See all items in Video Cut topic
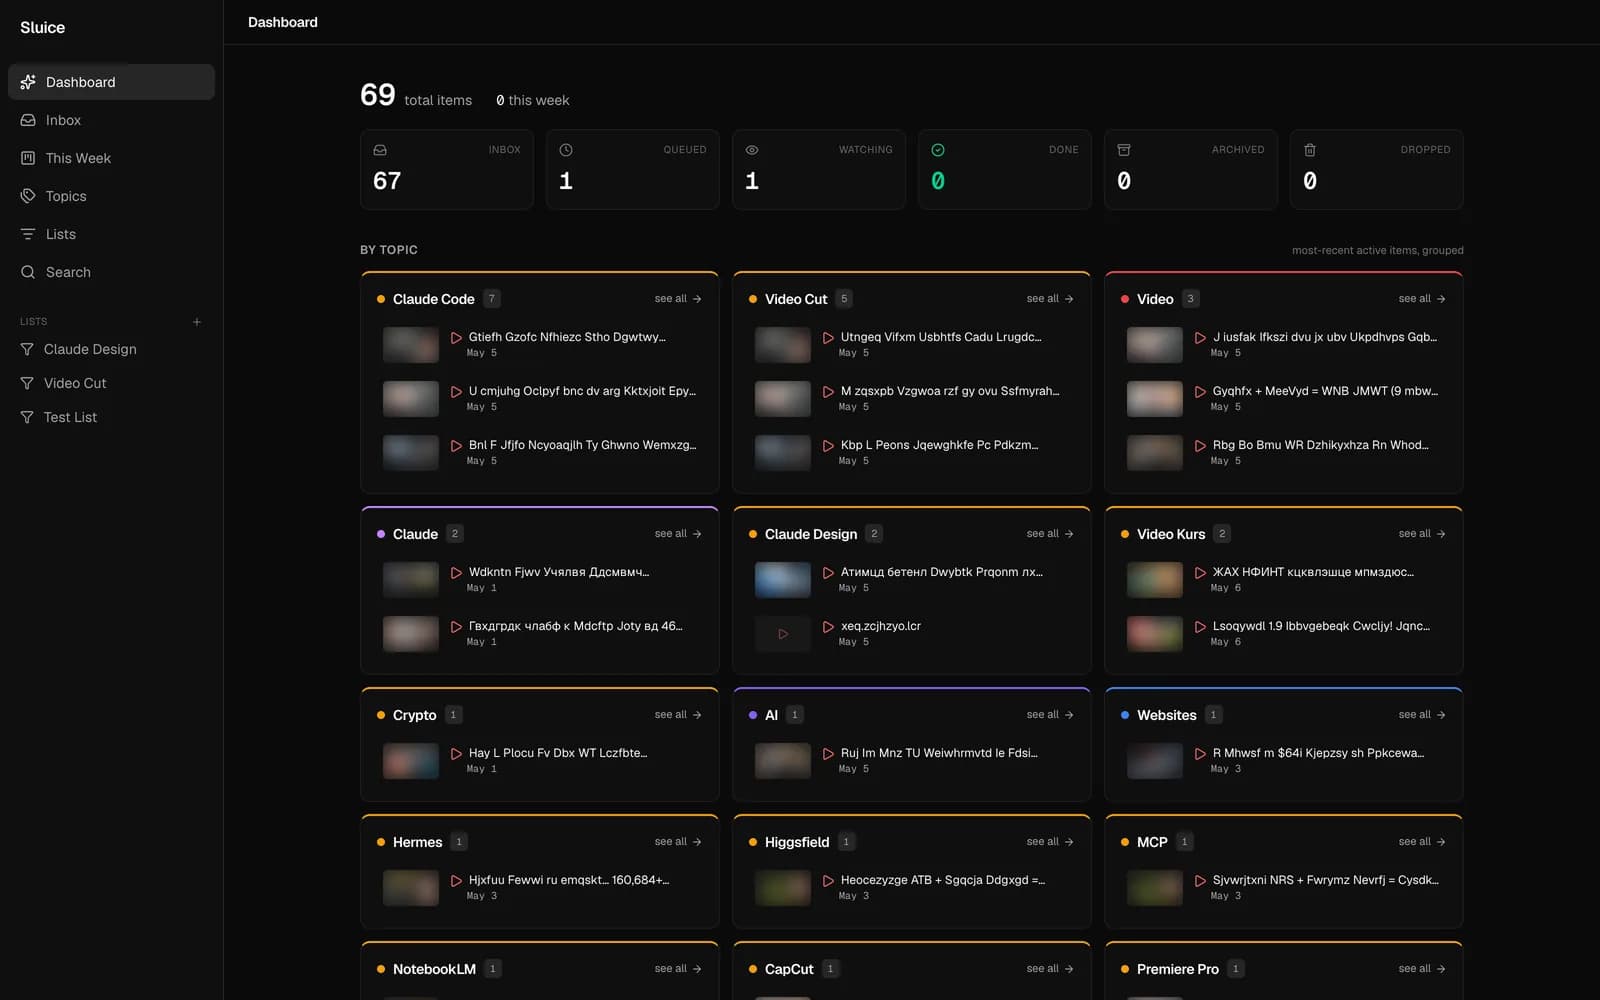1600x1000 pixels. 1050,299
